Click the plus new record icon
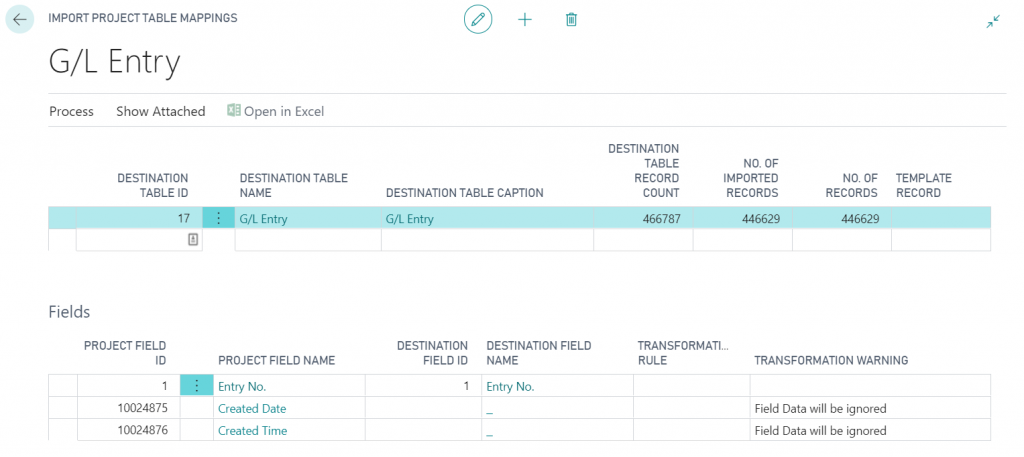 pyautogui.click(x=525, y=19)
